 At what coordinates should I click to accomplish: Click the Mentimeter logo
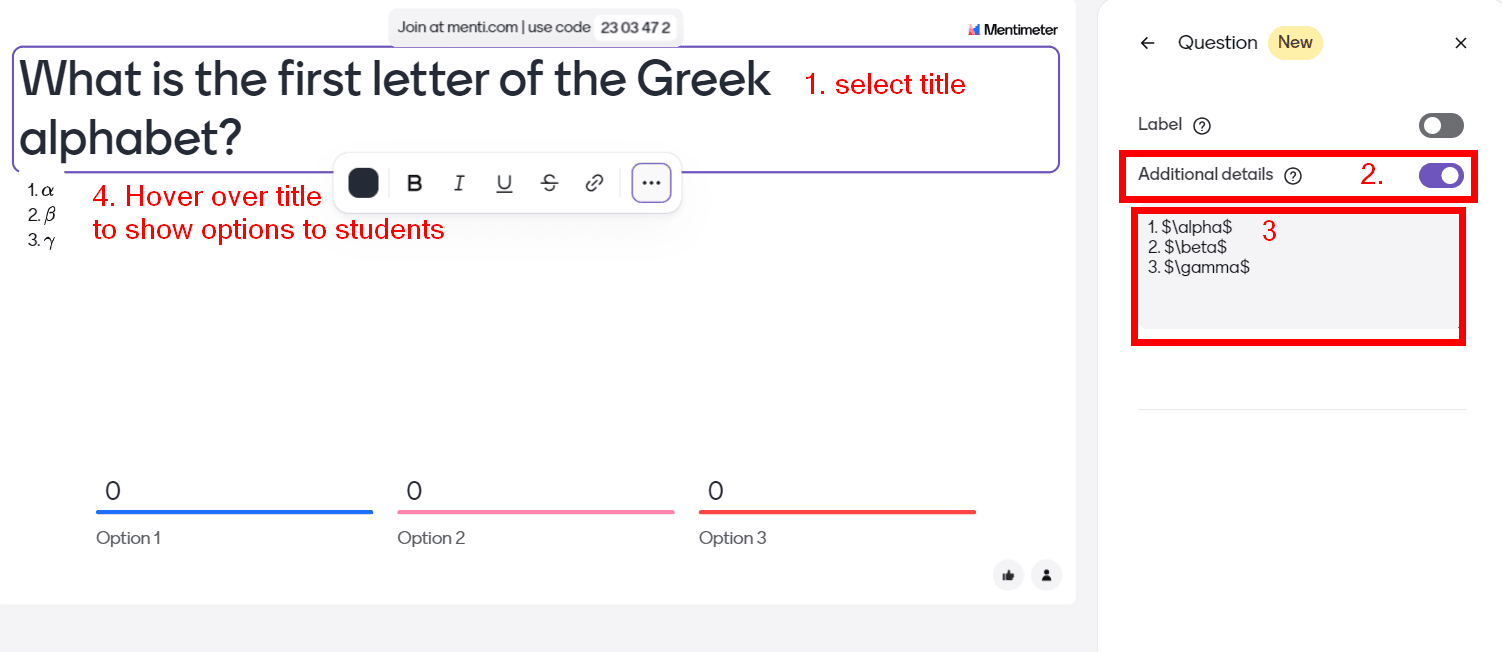(1013, 29)
